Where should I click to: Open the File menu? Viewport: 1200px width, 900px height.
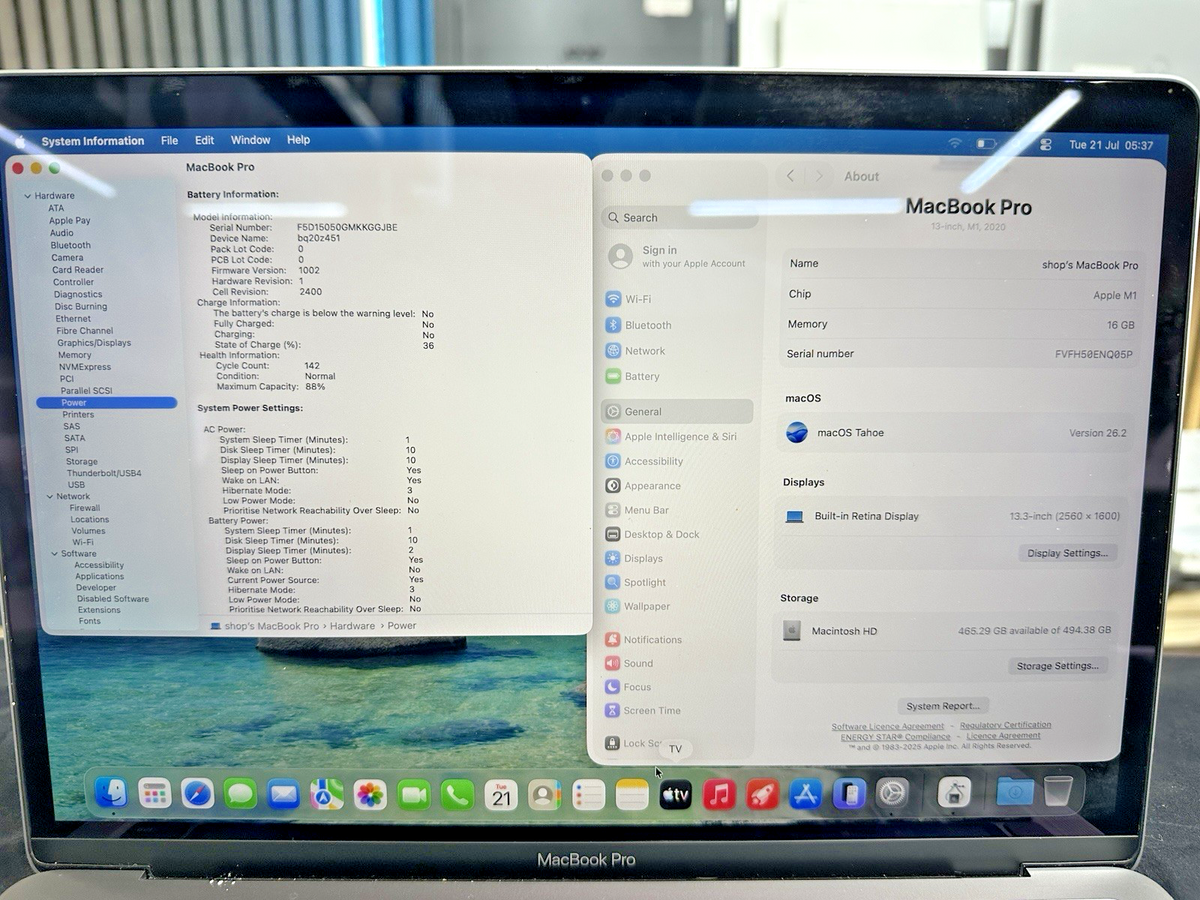click(x=170, y=141)
